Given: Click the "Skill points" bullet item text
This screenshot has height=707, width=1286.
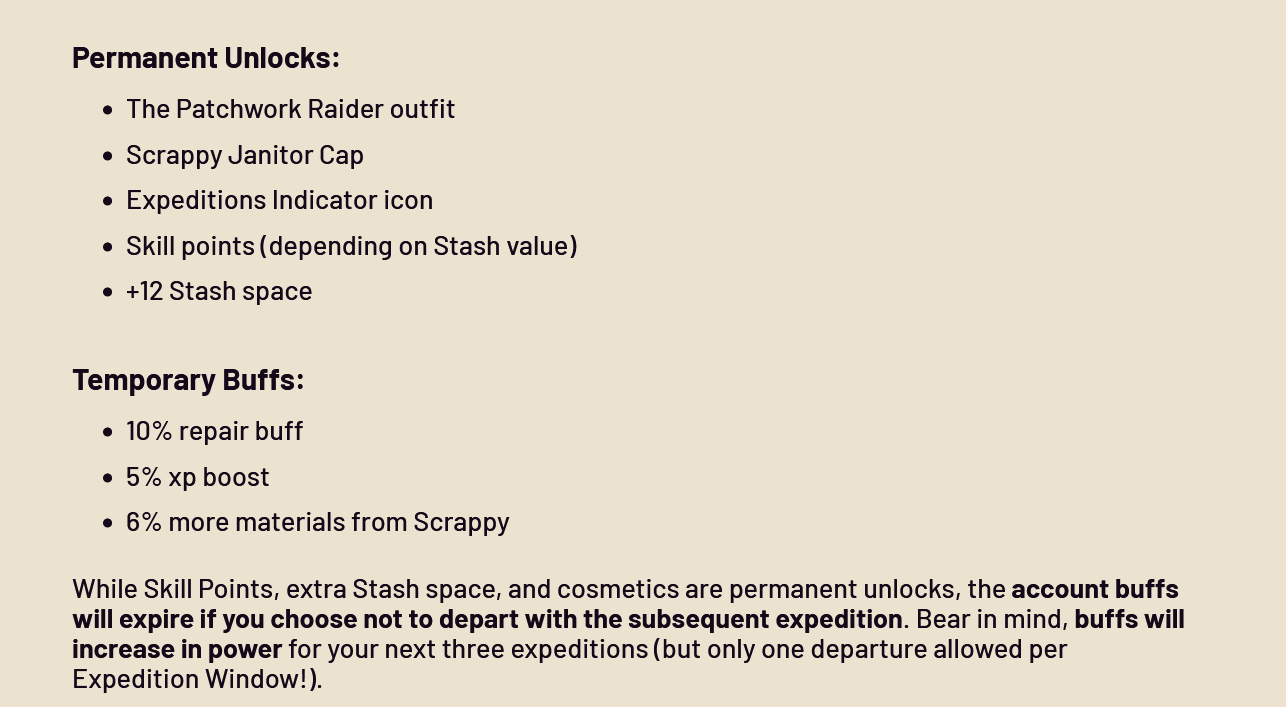Looking at the screenshot, I should pos(189,246).
